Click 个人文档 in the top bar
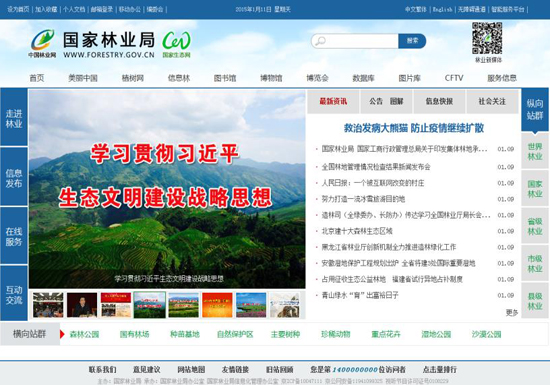Screen dimensions: 550x385 [x=74, y=9]
